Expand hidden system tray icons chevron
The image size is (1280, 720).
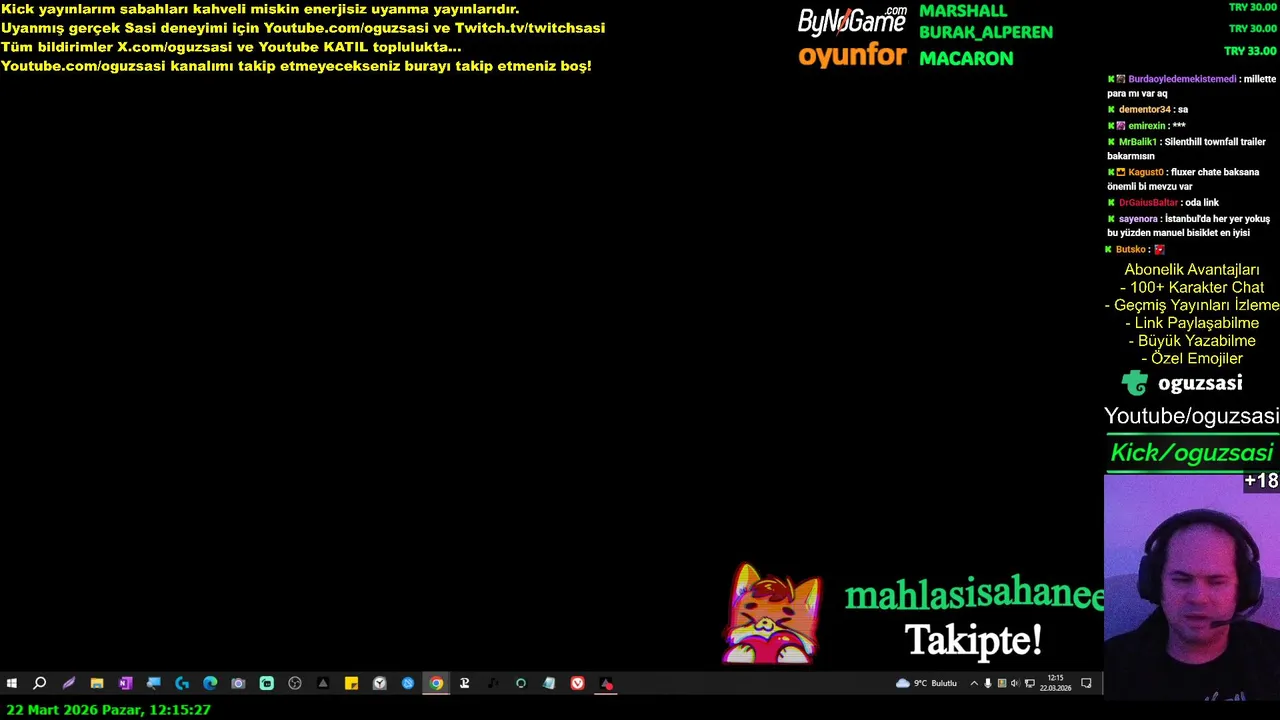[x=974, y=683]
